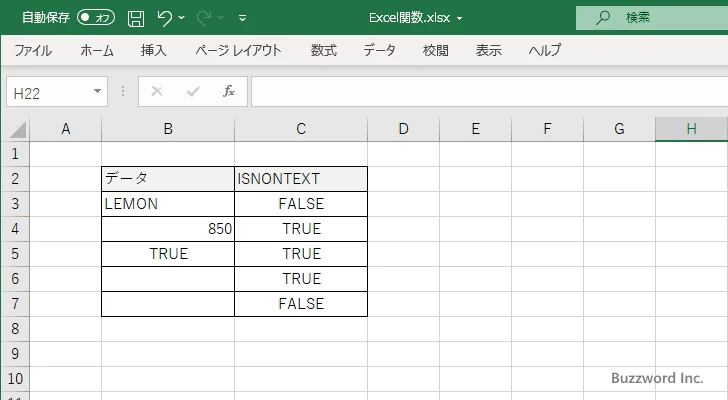Open the ホーム ribbon tab
The image size is (728, 400).
coord(97,50)
